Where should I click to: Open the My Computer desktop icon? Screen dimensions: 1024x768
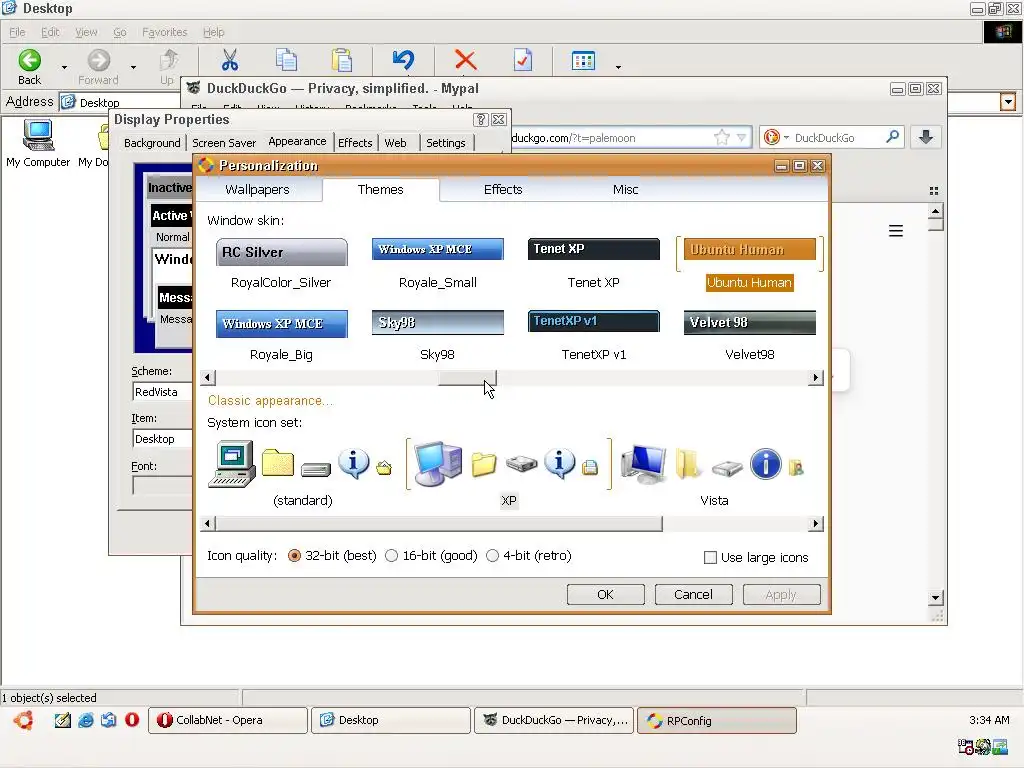point(38,144)
